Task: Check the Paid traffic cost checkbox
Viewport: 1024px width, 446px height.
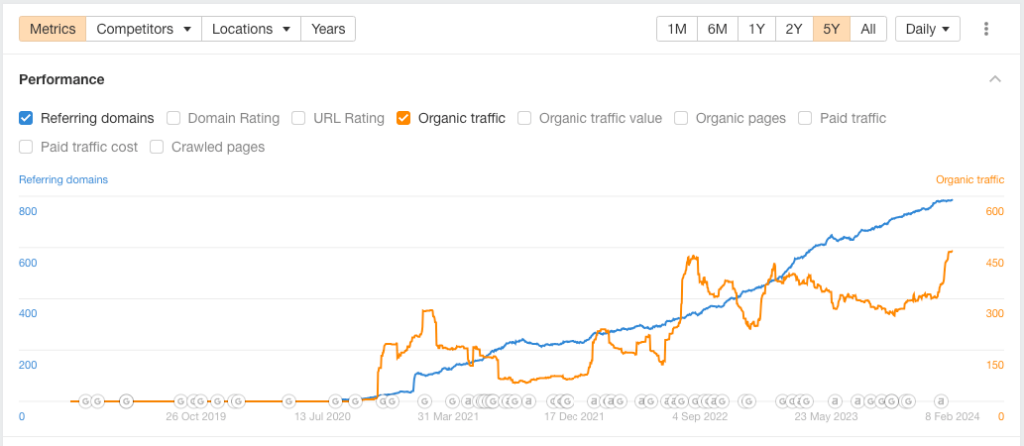Action: point(27,147)
